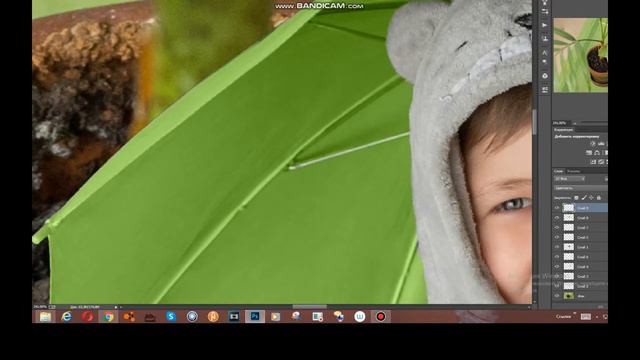Open the dark filmstrip taskbar application
The width and height of the screenshot is (640, 360).
point(234,316)
